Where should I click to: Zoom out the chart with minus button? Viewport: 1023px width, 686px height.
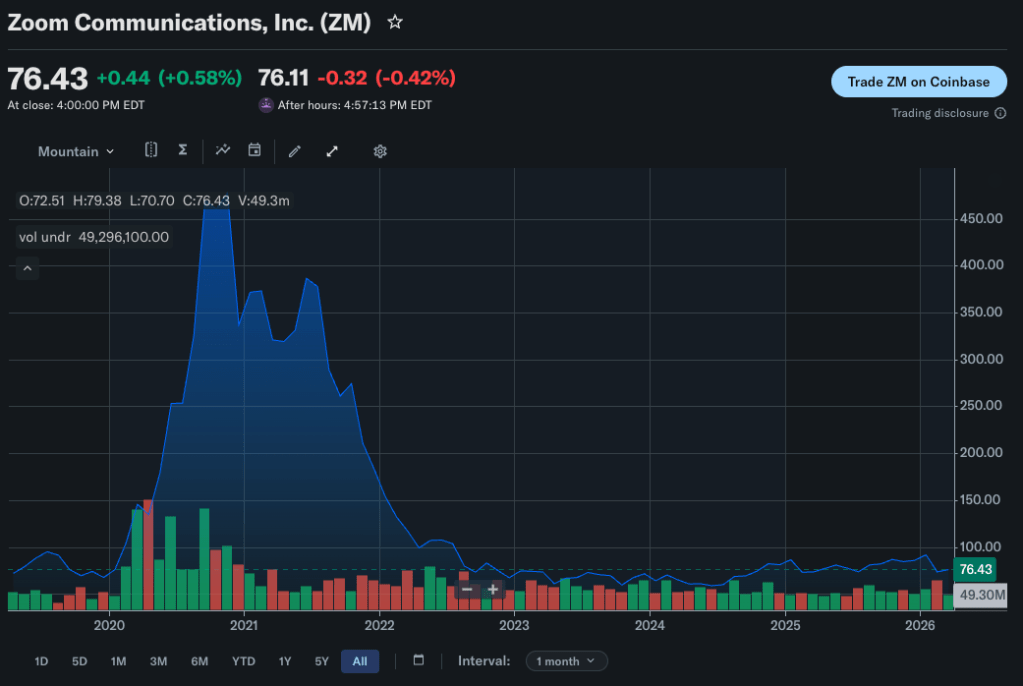click(467, 589)
